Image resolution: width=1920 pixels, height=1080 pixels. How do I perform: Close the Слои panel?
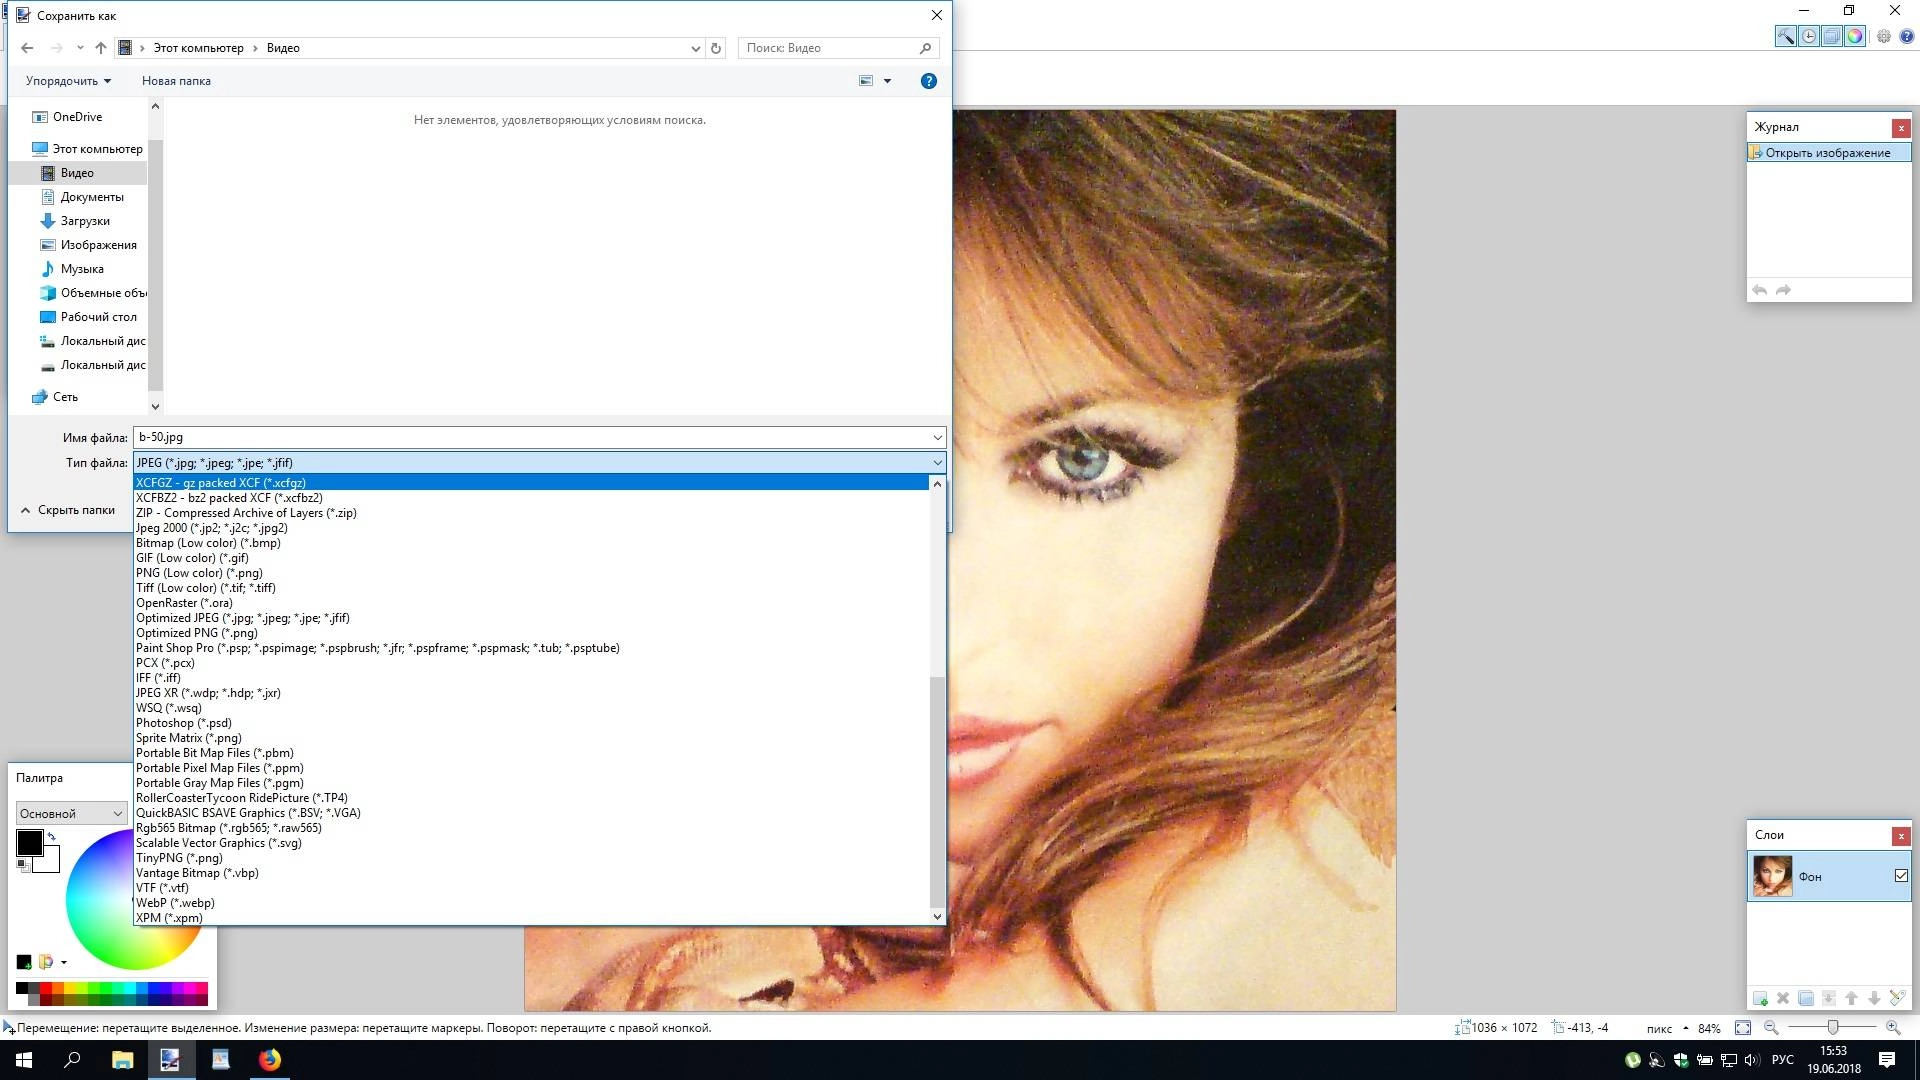(1901, 836)
